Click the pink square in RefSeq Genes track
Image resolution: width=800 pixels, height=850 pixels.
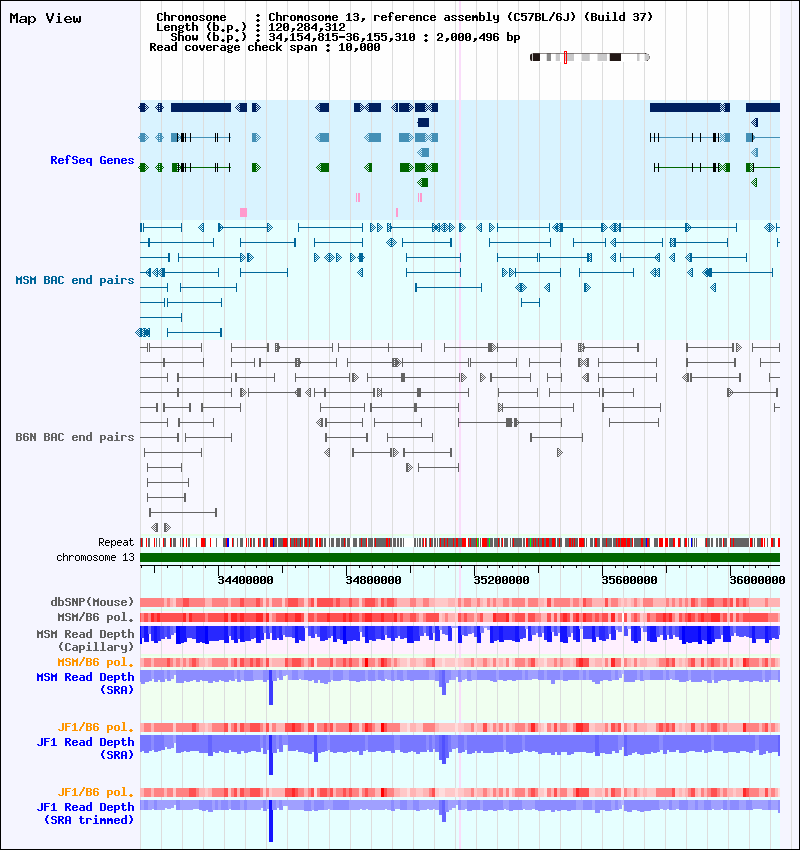[243, 212]
